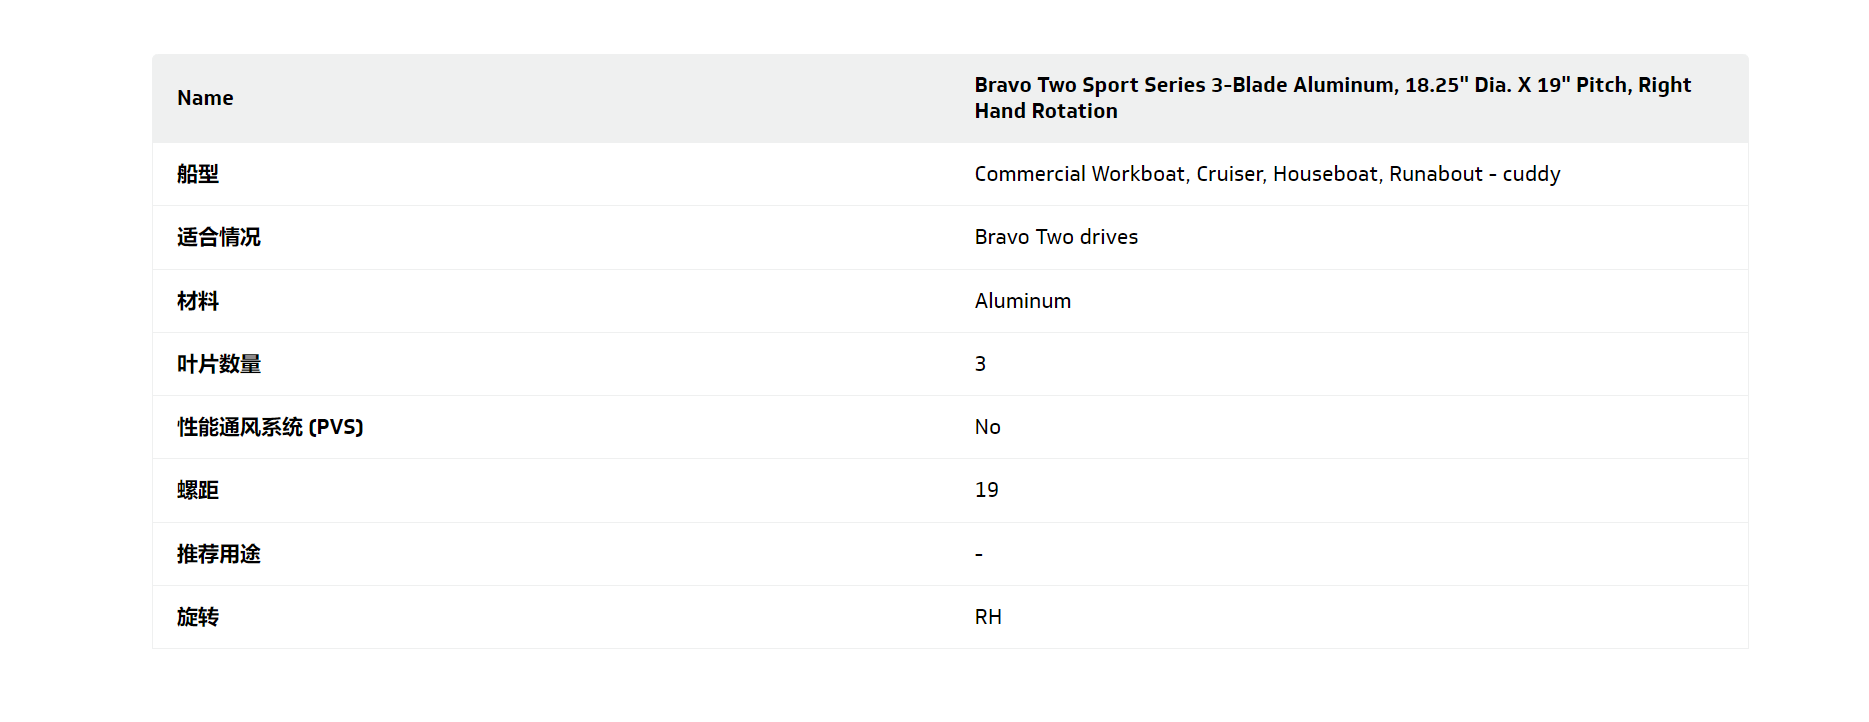Image resolution: width=1869 pixels, height=722 pixels.
Task: Click the 'Houseboat' boat type text
Action: pos(1325,174)
